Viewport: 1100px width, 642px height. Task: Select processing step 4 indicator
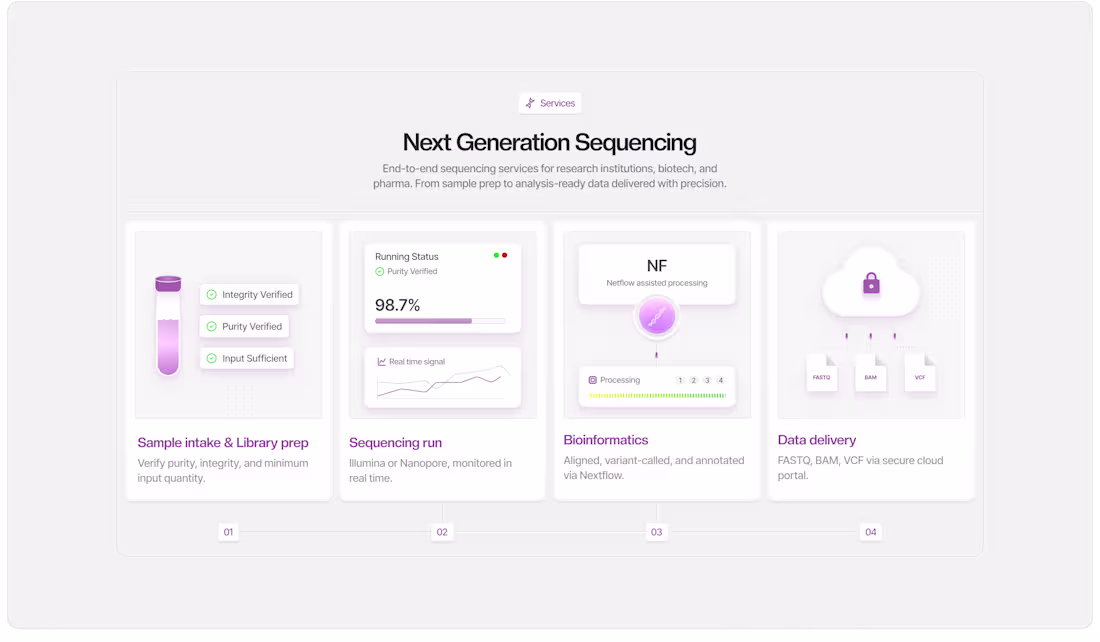[x=720, y=380]
